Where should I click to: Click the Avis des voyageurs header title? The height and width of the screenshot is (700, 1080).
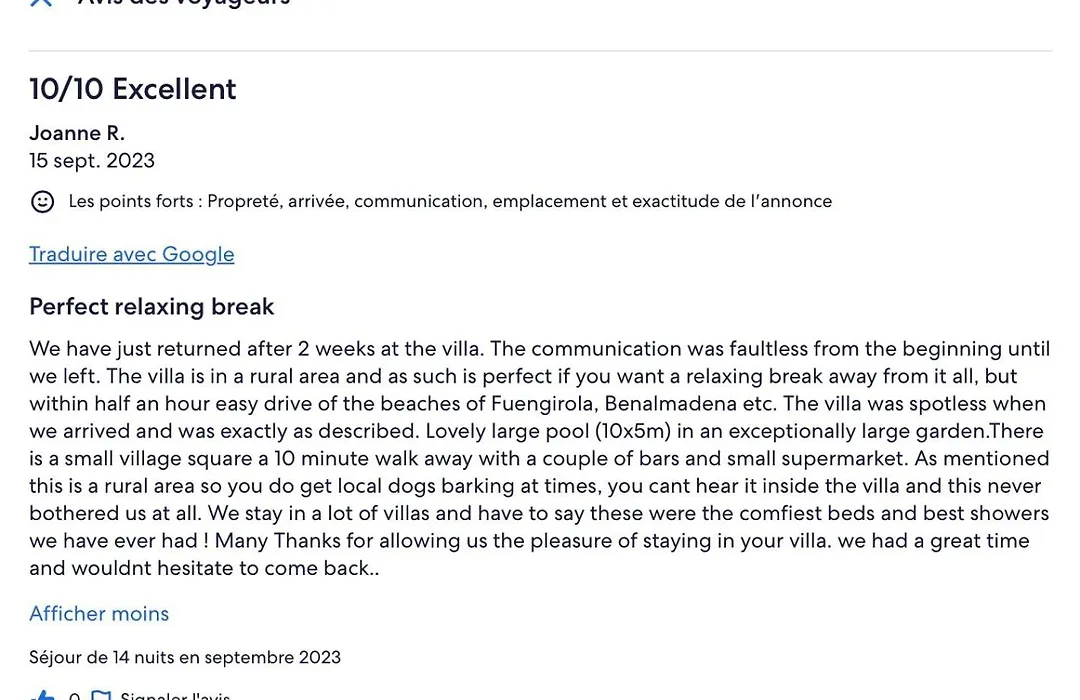pos(184,3)
